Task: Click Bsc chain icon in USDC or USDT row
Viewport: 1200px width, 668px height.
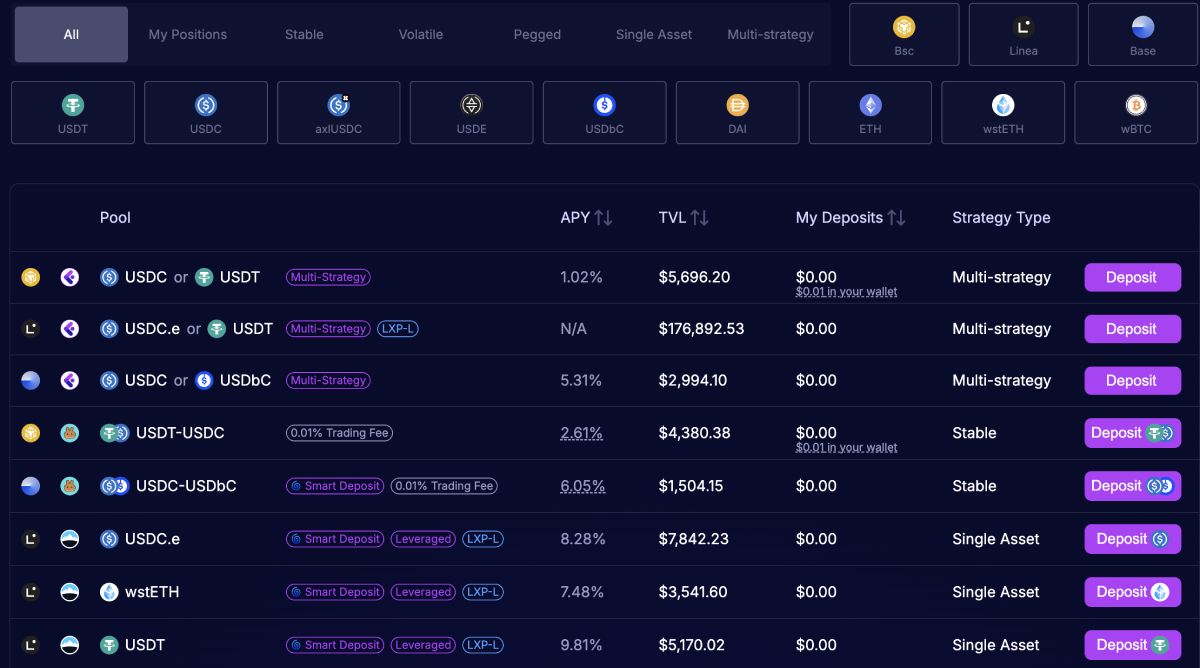Action: tap(31, 277)
